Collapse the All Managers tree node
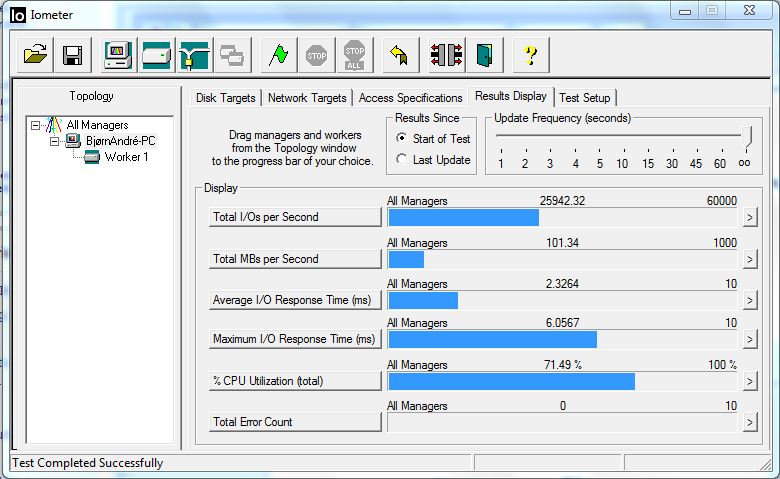This screenshot has width=780, height=479. [x=35, y=125]
